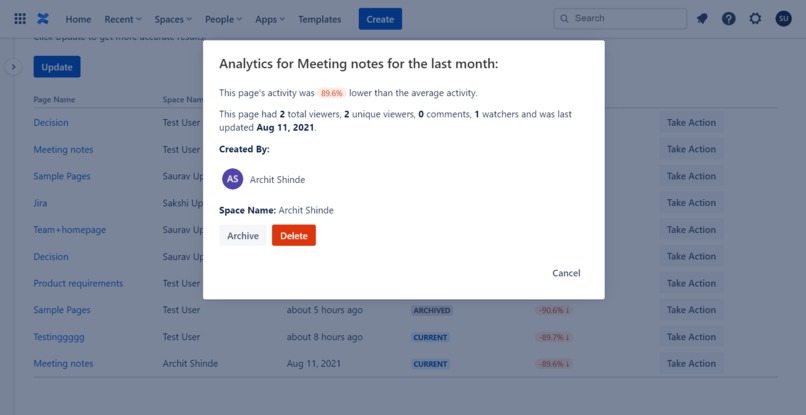
Task: Go to Home in the top navigation
Action: click(x=78, y=20)
